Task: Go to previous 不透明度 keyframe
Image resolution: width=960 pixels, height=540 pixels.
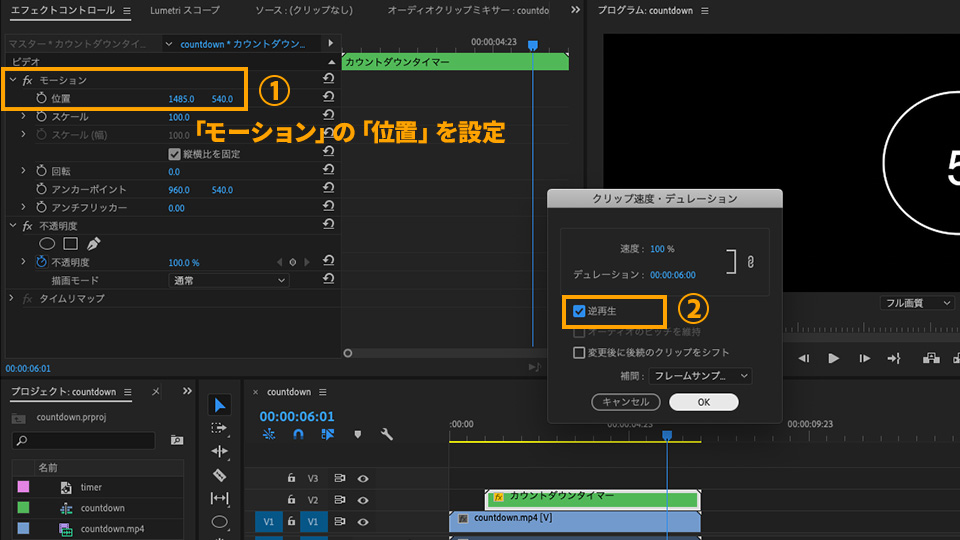Action: 279,262
